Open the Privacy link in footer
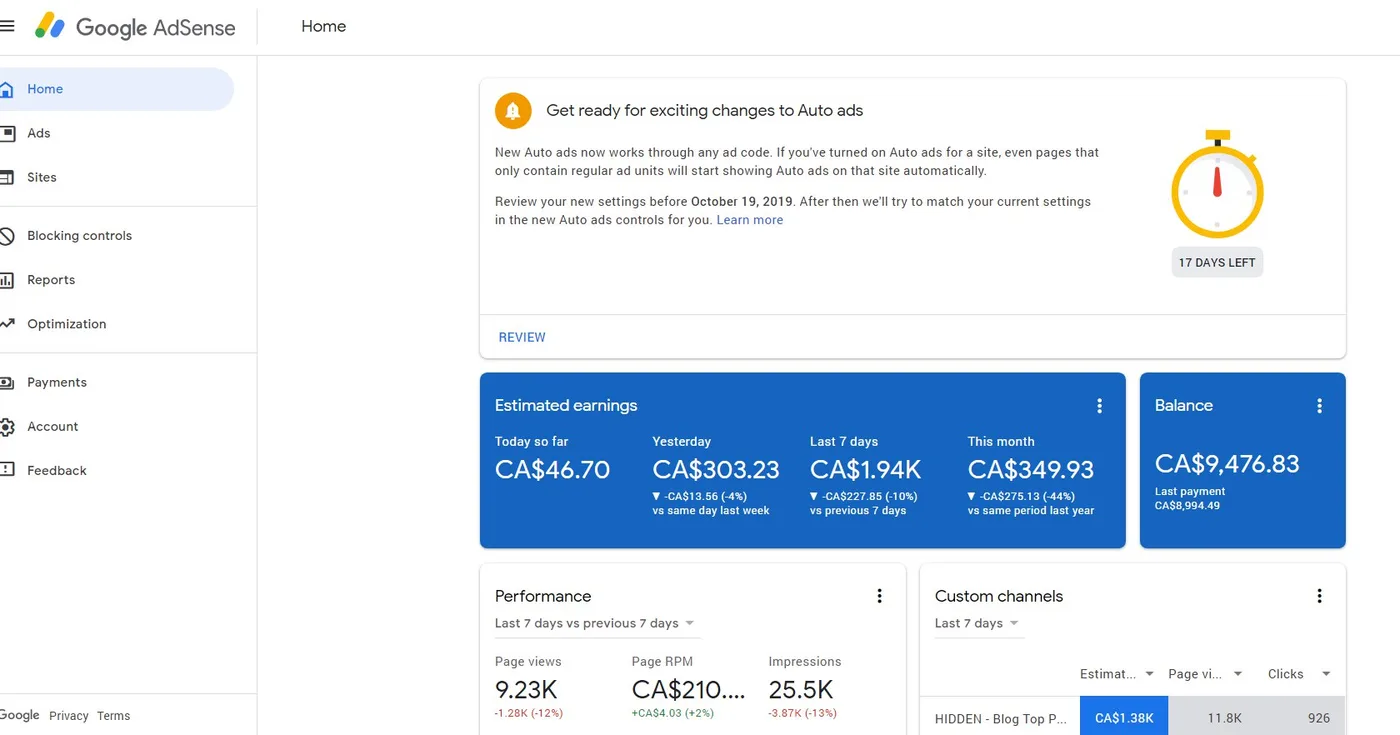 [x=69, y=716]
